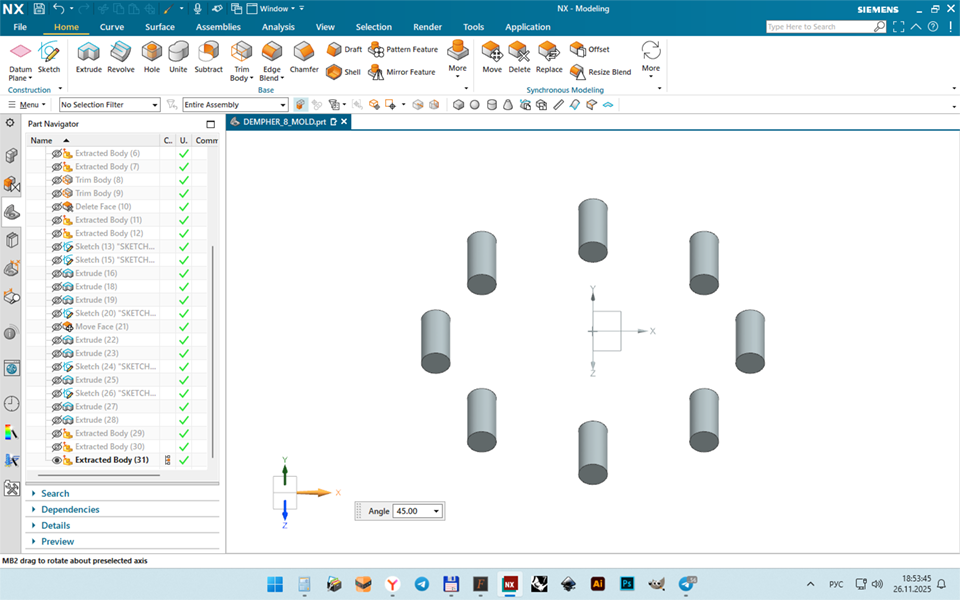Open the History clock sidebar tab
The image size is (960, 600).
[11, 403]
